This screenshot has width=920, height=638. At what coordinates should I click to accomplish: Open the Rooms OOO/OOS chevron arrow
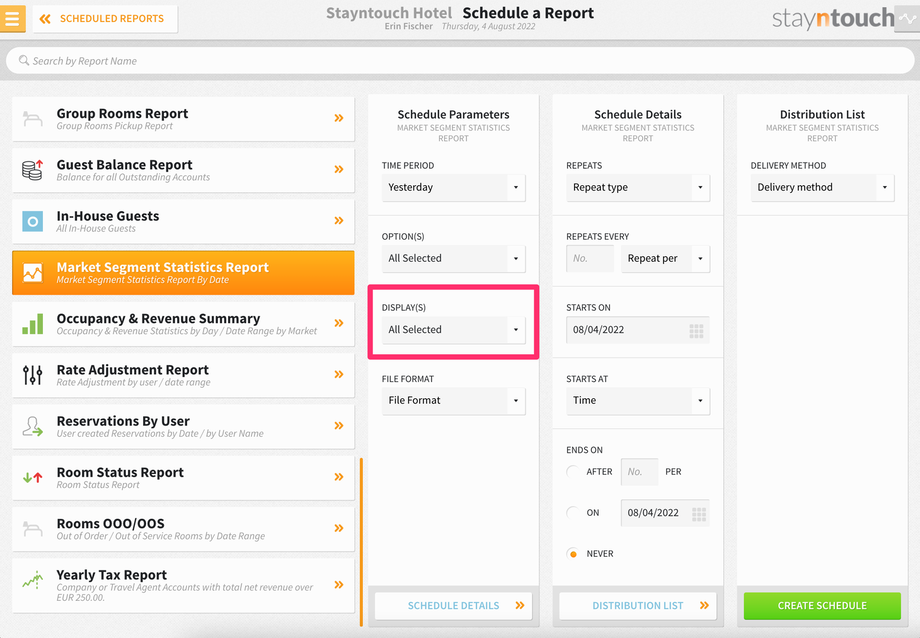(x=339, y=528)
